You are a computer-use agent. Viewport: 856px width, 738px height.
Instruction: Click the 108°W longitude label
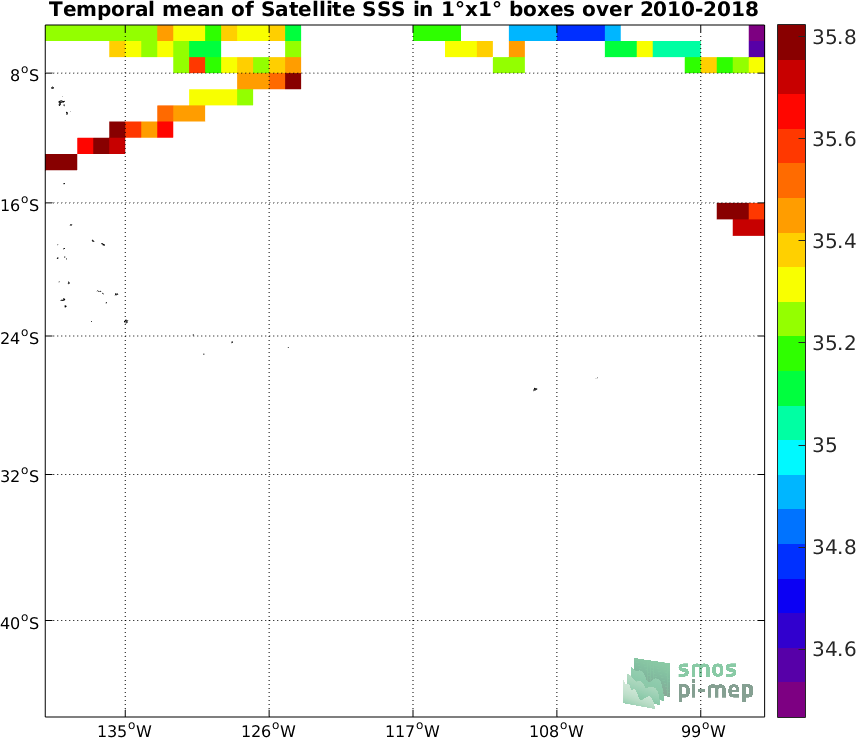click(x=556, y=730)
